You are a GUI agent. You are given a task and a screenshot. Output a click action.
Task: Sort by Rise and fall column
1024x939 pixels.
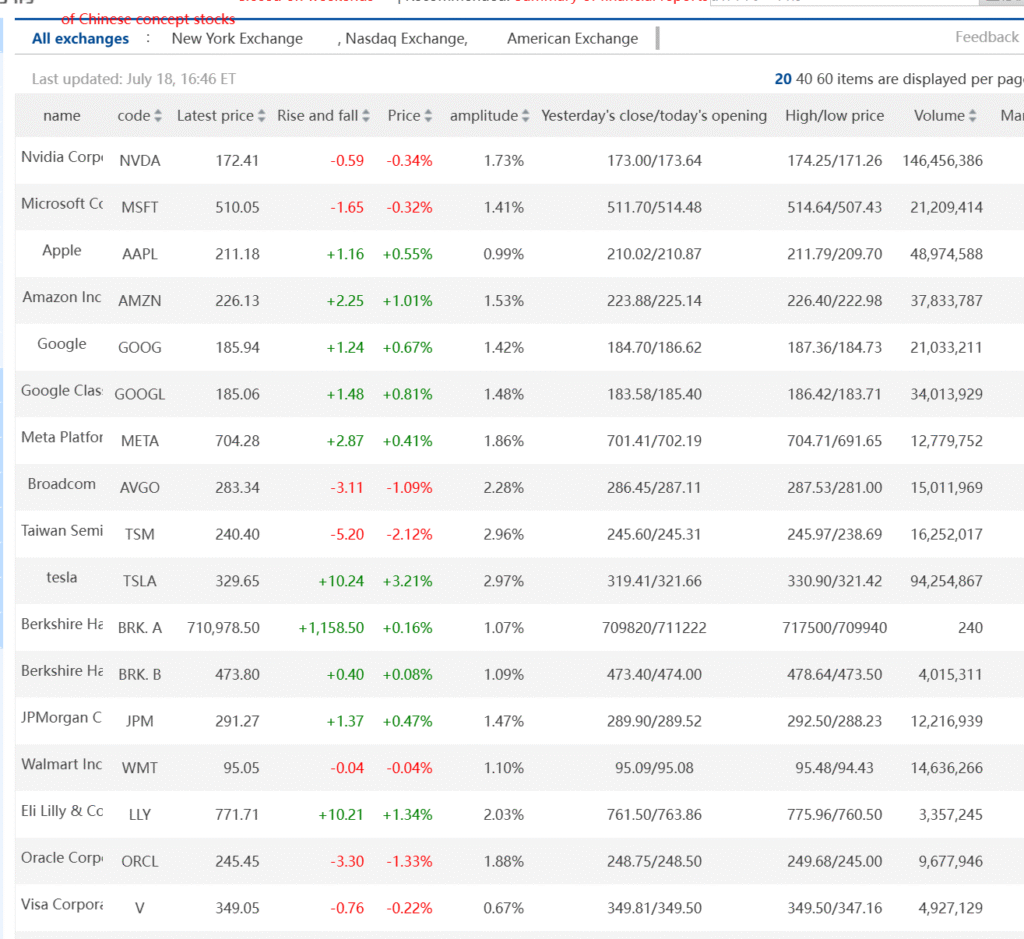coord(366,116)
